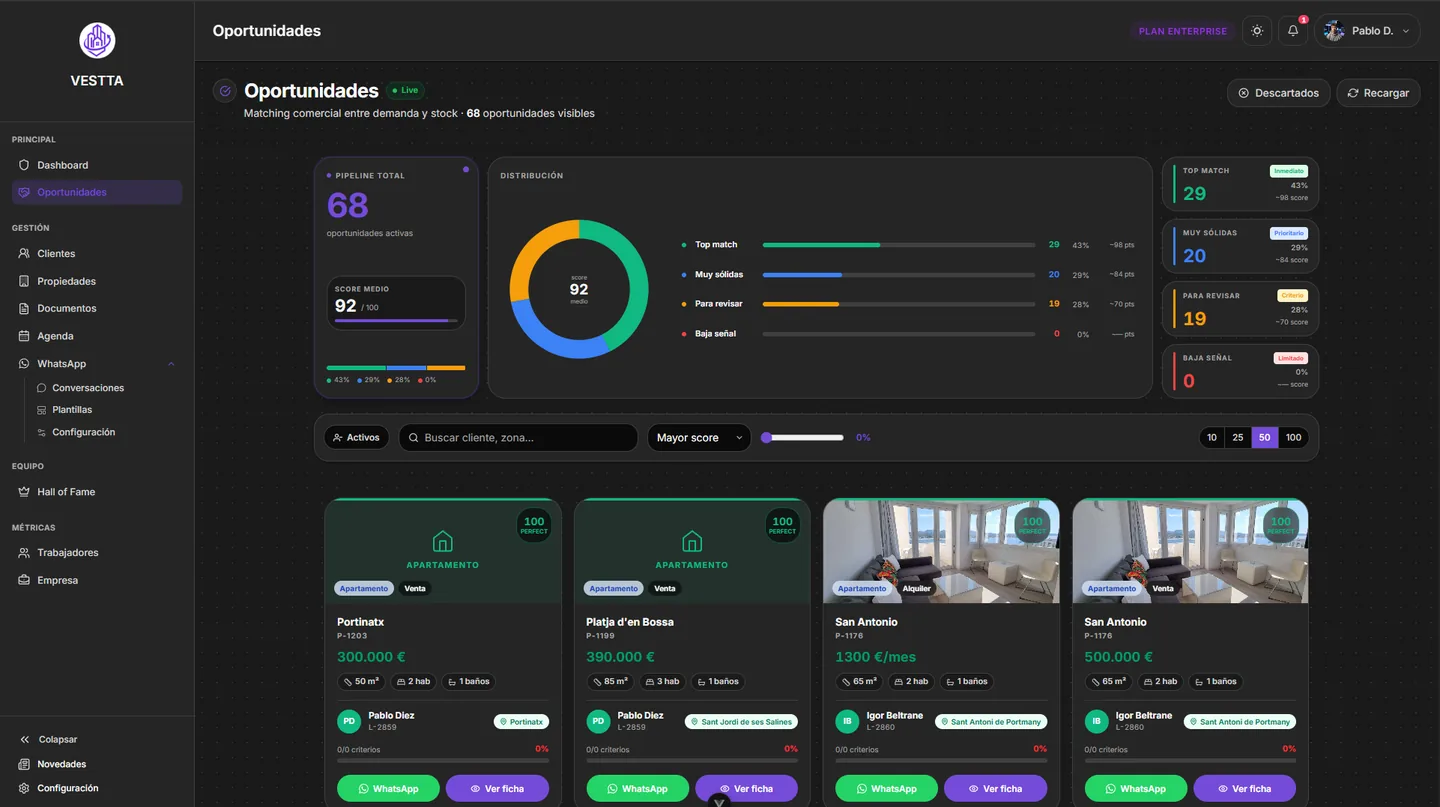Image resolution: width=1440 pixels, height=807 pixels.
Task: Click the PD avatar on the Portinatx card
Action: click(x=349, y=721)
